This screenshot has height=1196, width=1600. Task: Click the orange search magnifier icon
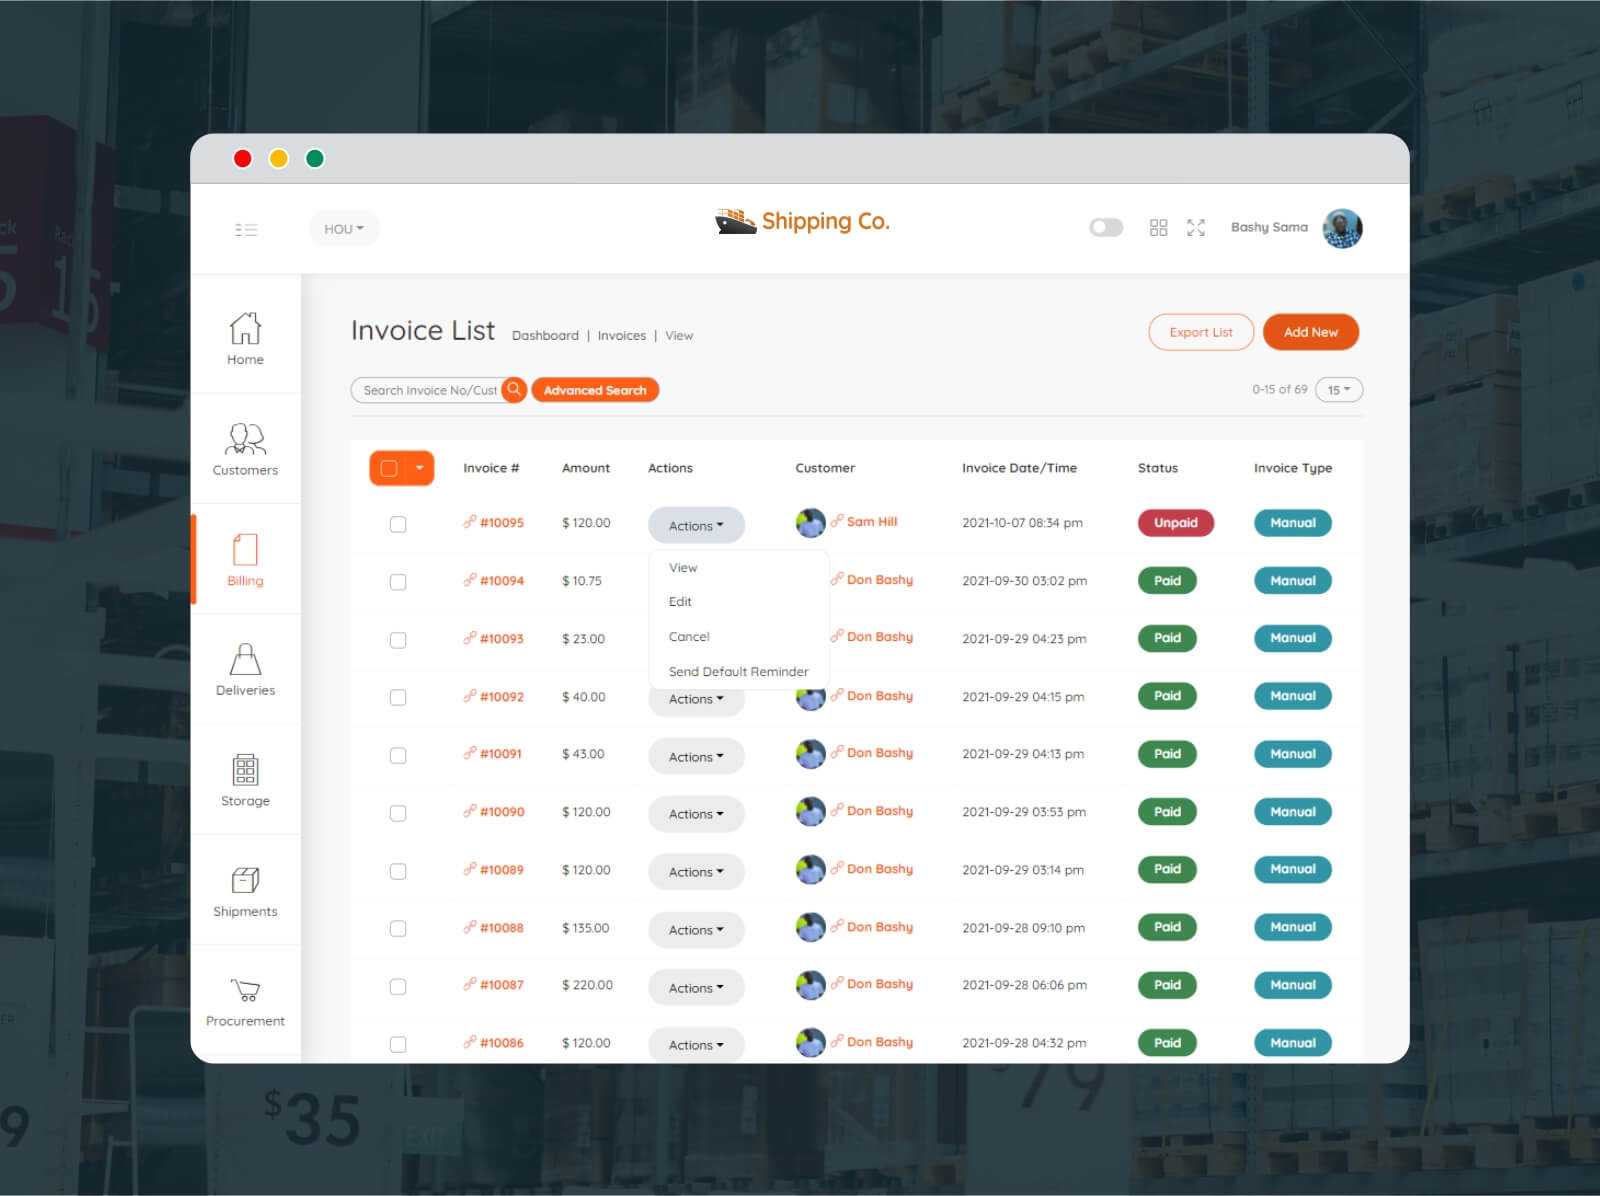514,390
